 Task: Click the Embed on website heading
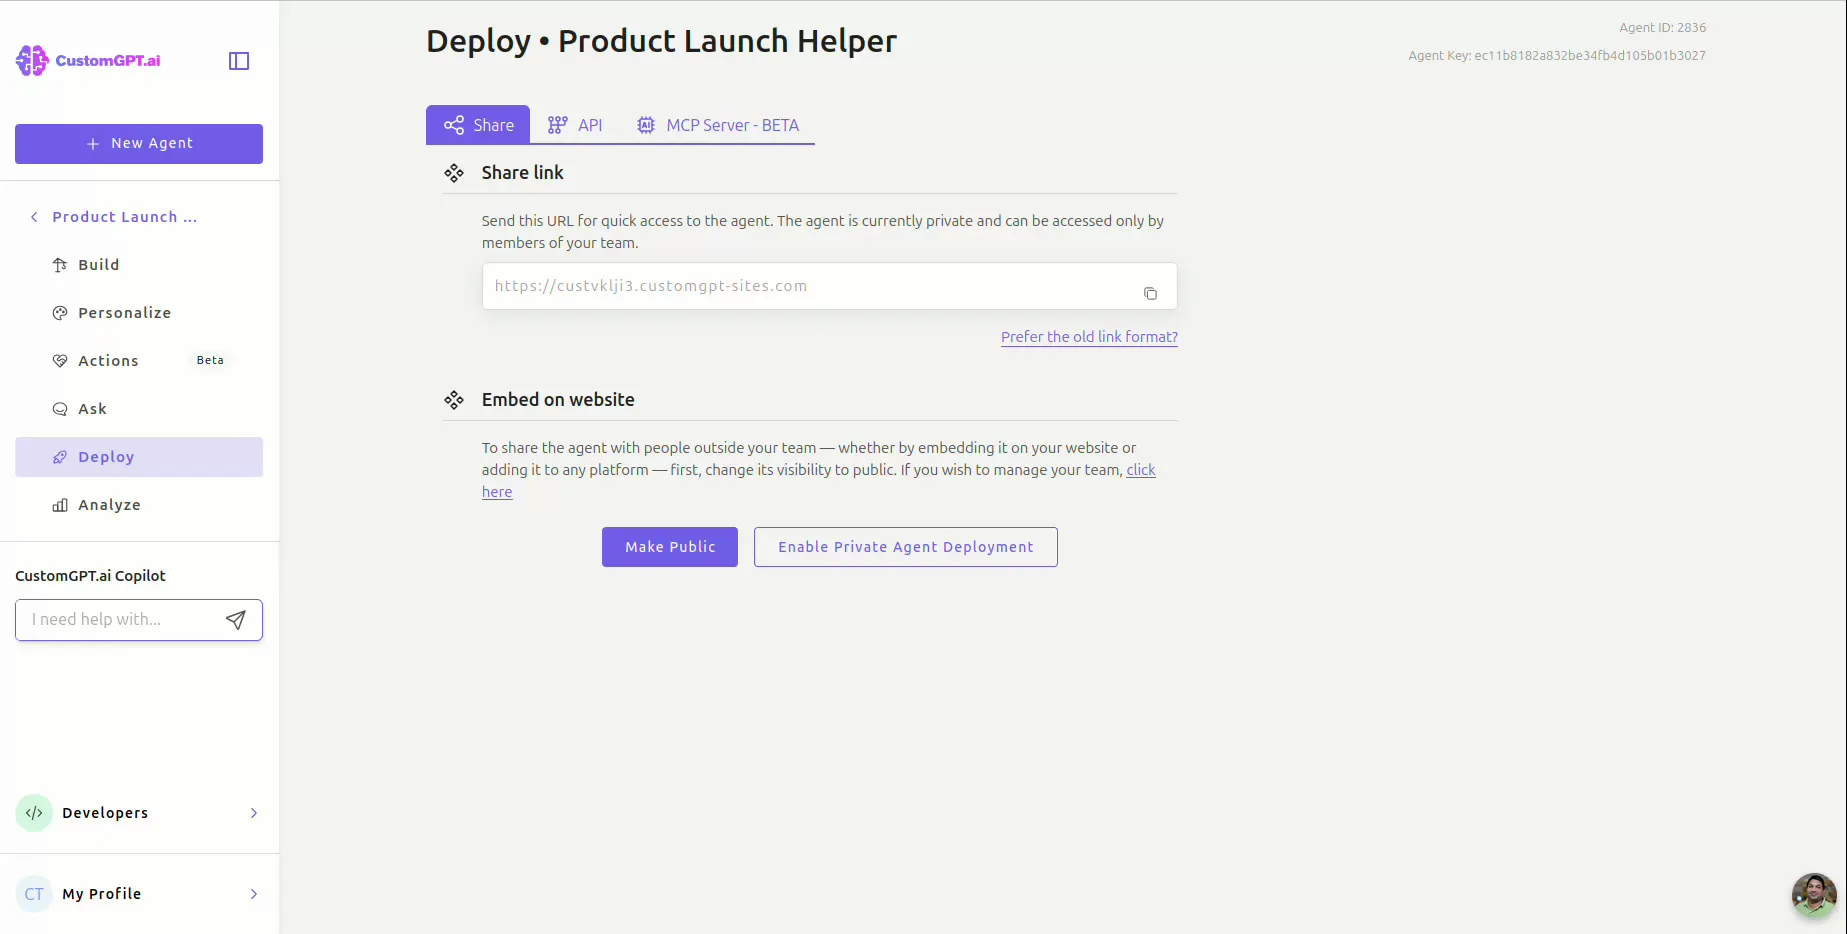pyautogui.click(x=558, y=400)
